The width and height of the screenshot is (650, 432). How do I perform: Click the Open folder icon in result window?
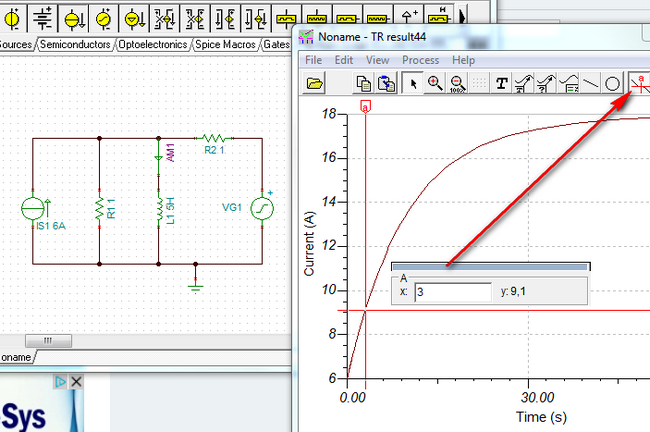(x=315, y=85)
